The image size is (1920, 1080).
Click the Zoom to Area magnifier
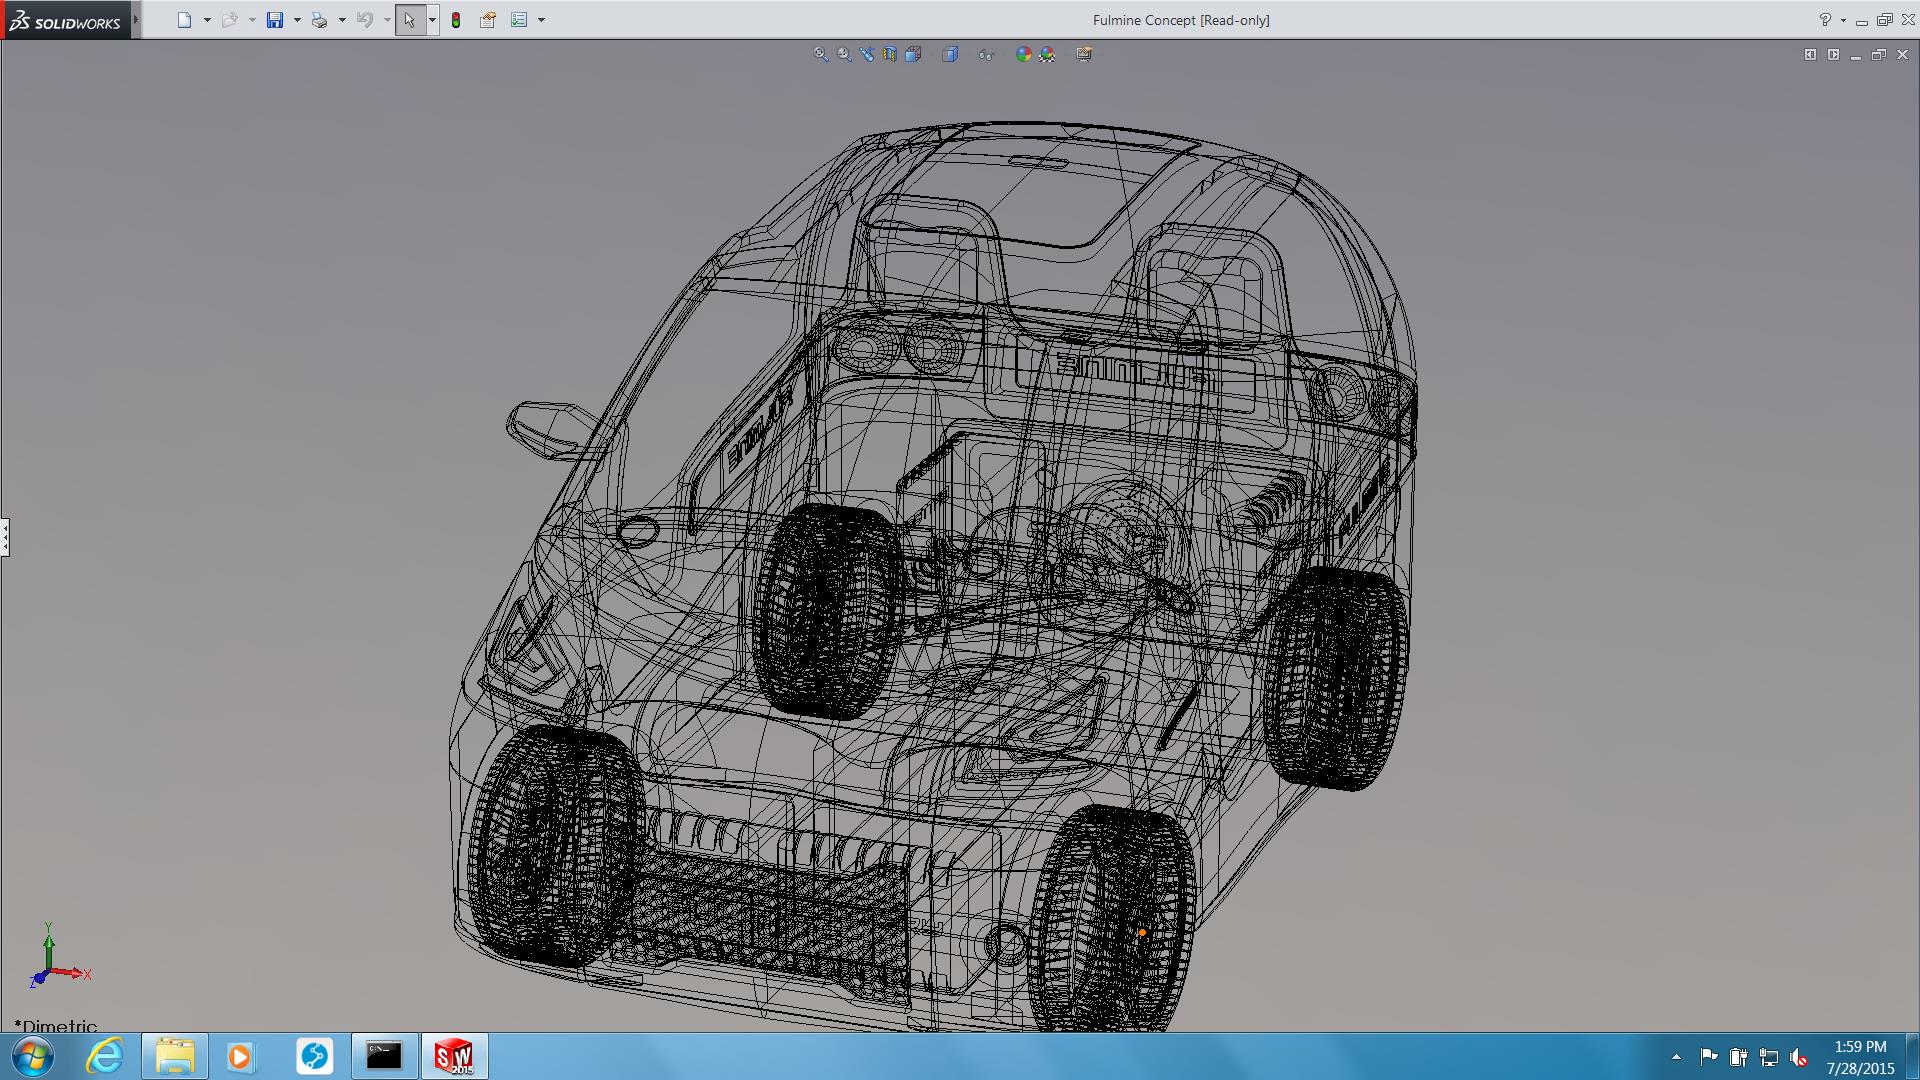click(x=844, y=55)
